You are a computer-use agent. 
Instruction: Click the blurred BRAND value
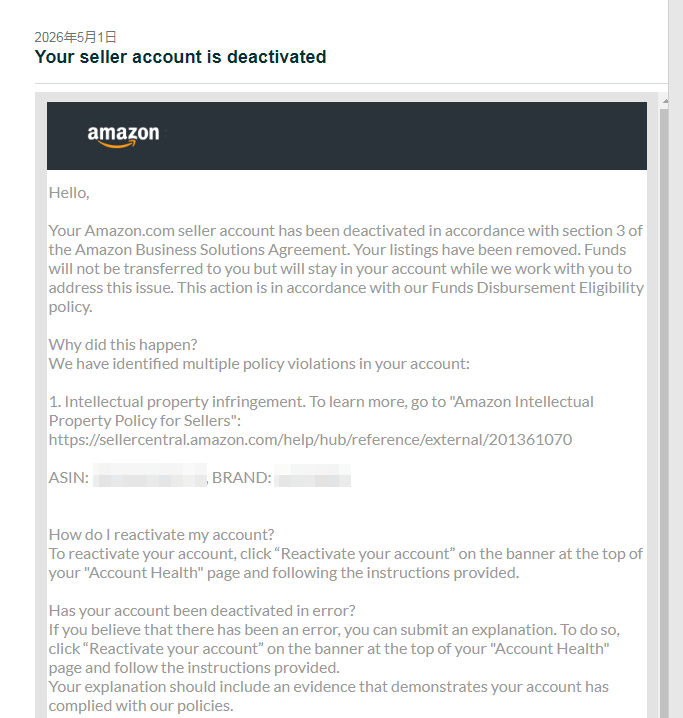tap(313, 475)
